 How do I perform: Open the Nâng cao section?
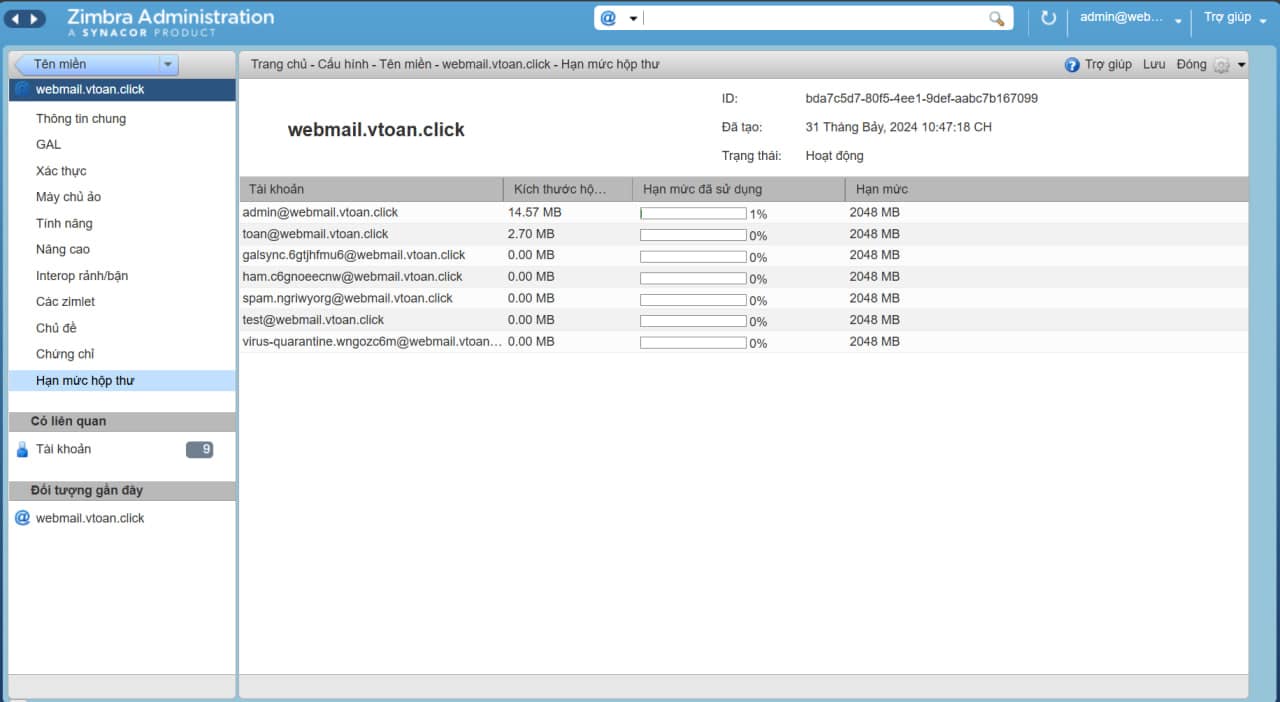tap(62, 249)
